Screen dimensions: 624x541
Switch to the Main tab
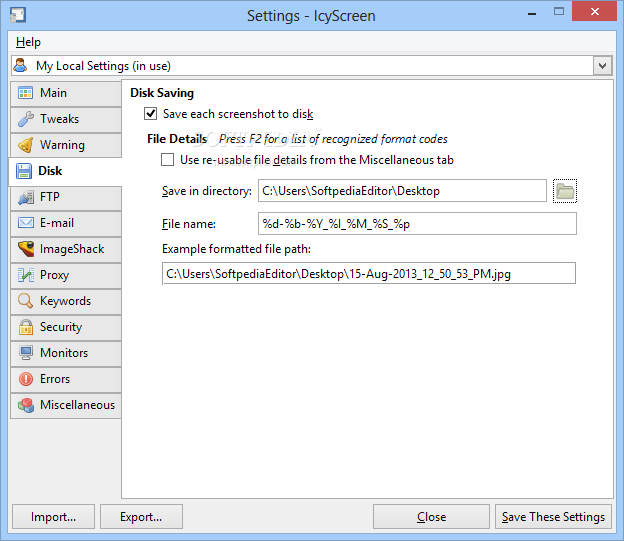(66, 93)
